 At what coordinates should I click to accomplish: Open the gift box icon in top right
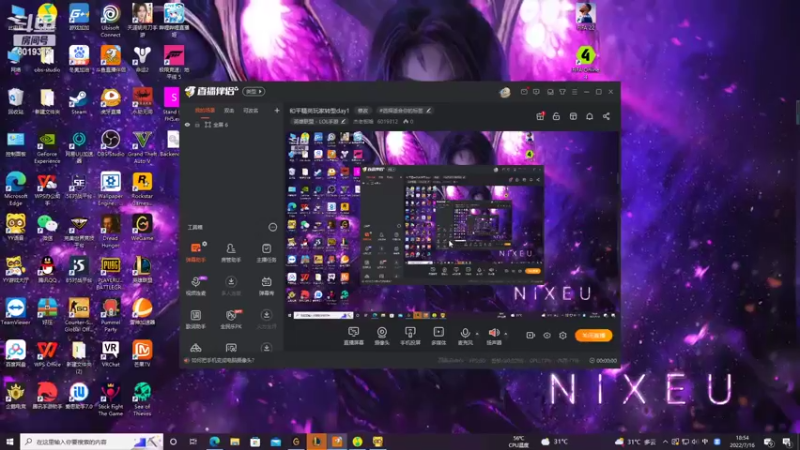(540, 116)
